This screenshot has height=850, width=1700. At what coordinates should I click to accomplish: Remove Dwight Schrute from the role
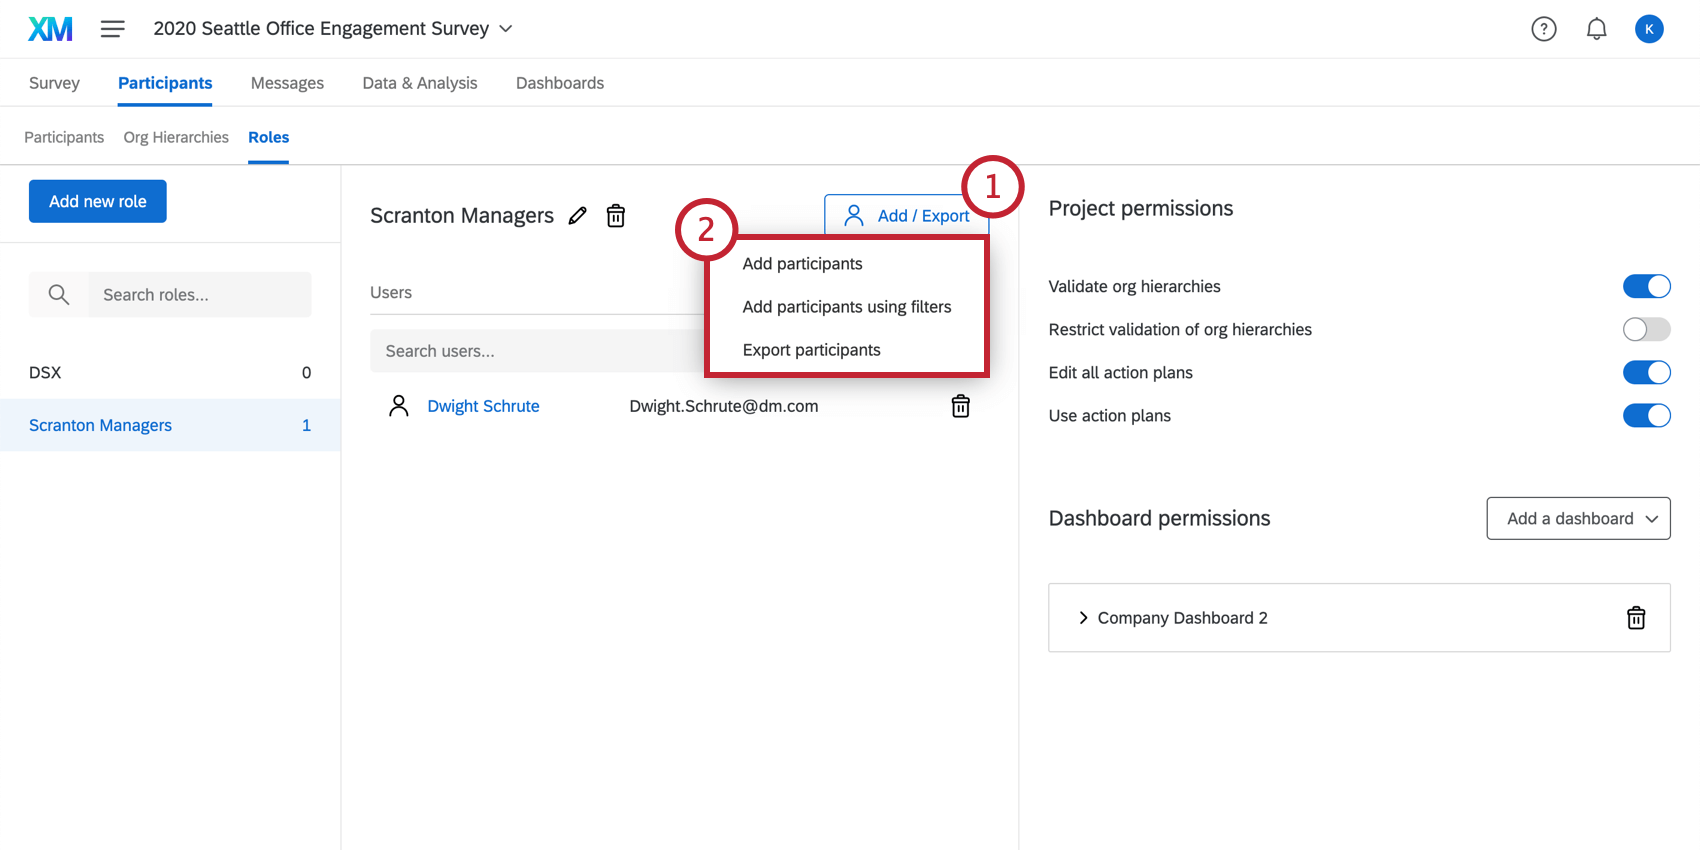click(x=960, y=406)
